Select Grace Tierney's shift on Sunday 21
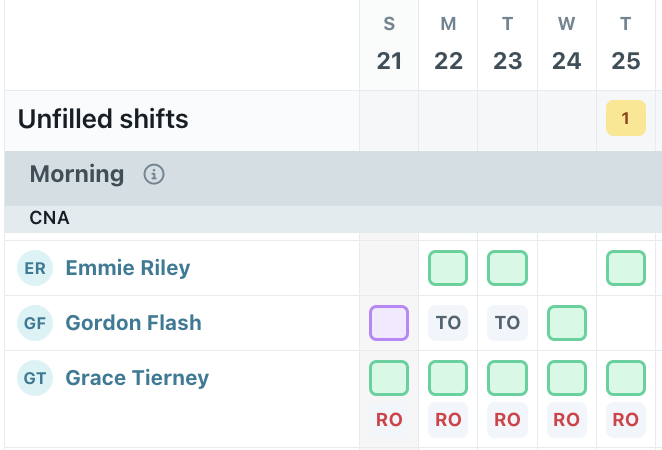This screenshot has width=662, height=450. (389, 378)
